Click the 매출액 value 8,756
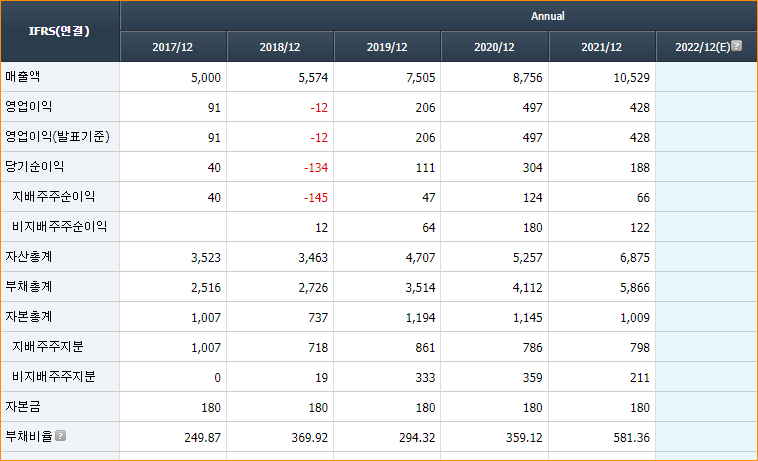The image size is (758, 461). tap(528, 78)
